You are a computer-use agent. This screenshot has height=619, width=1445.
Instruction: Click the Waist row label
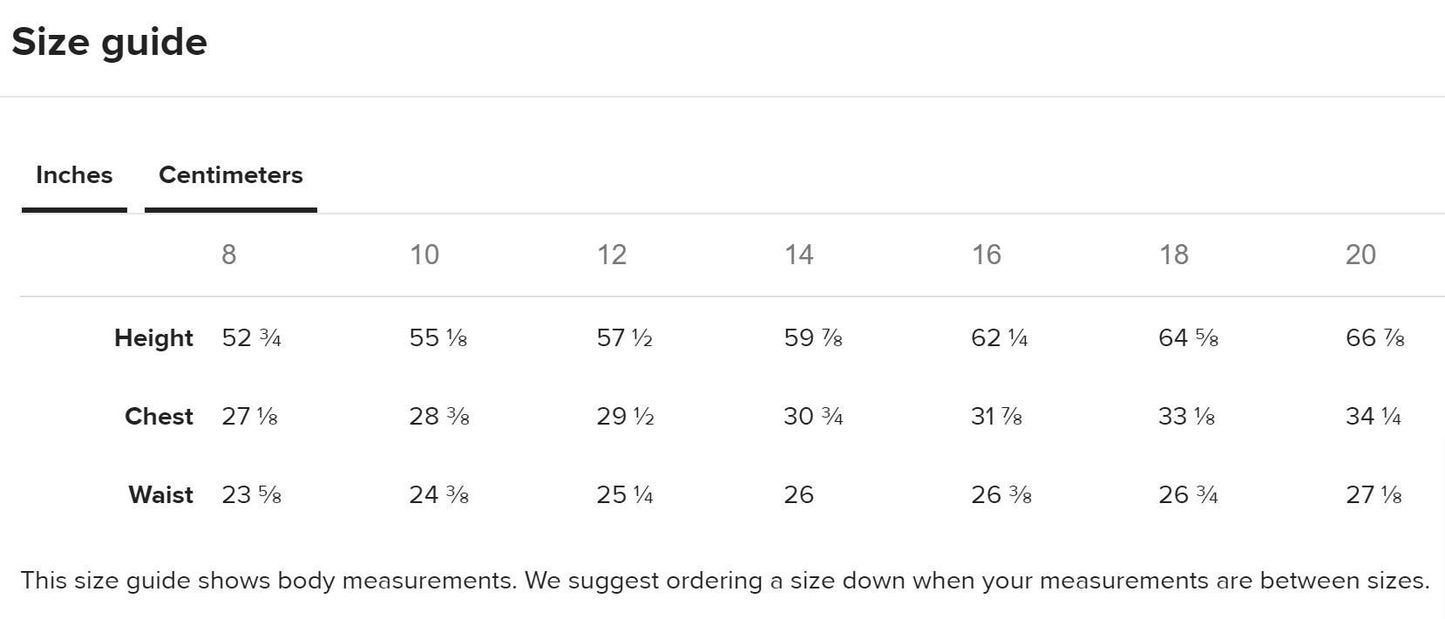[x=160, y=495]
